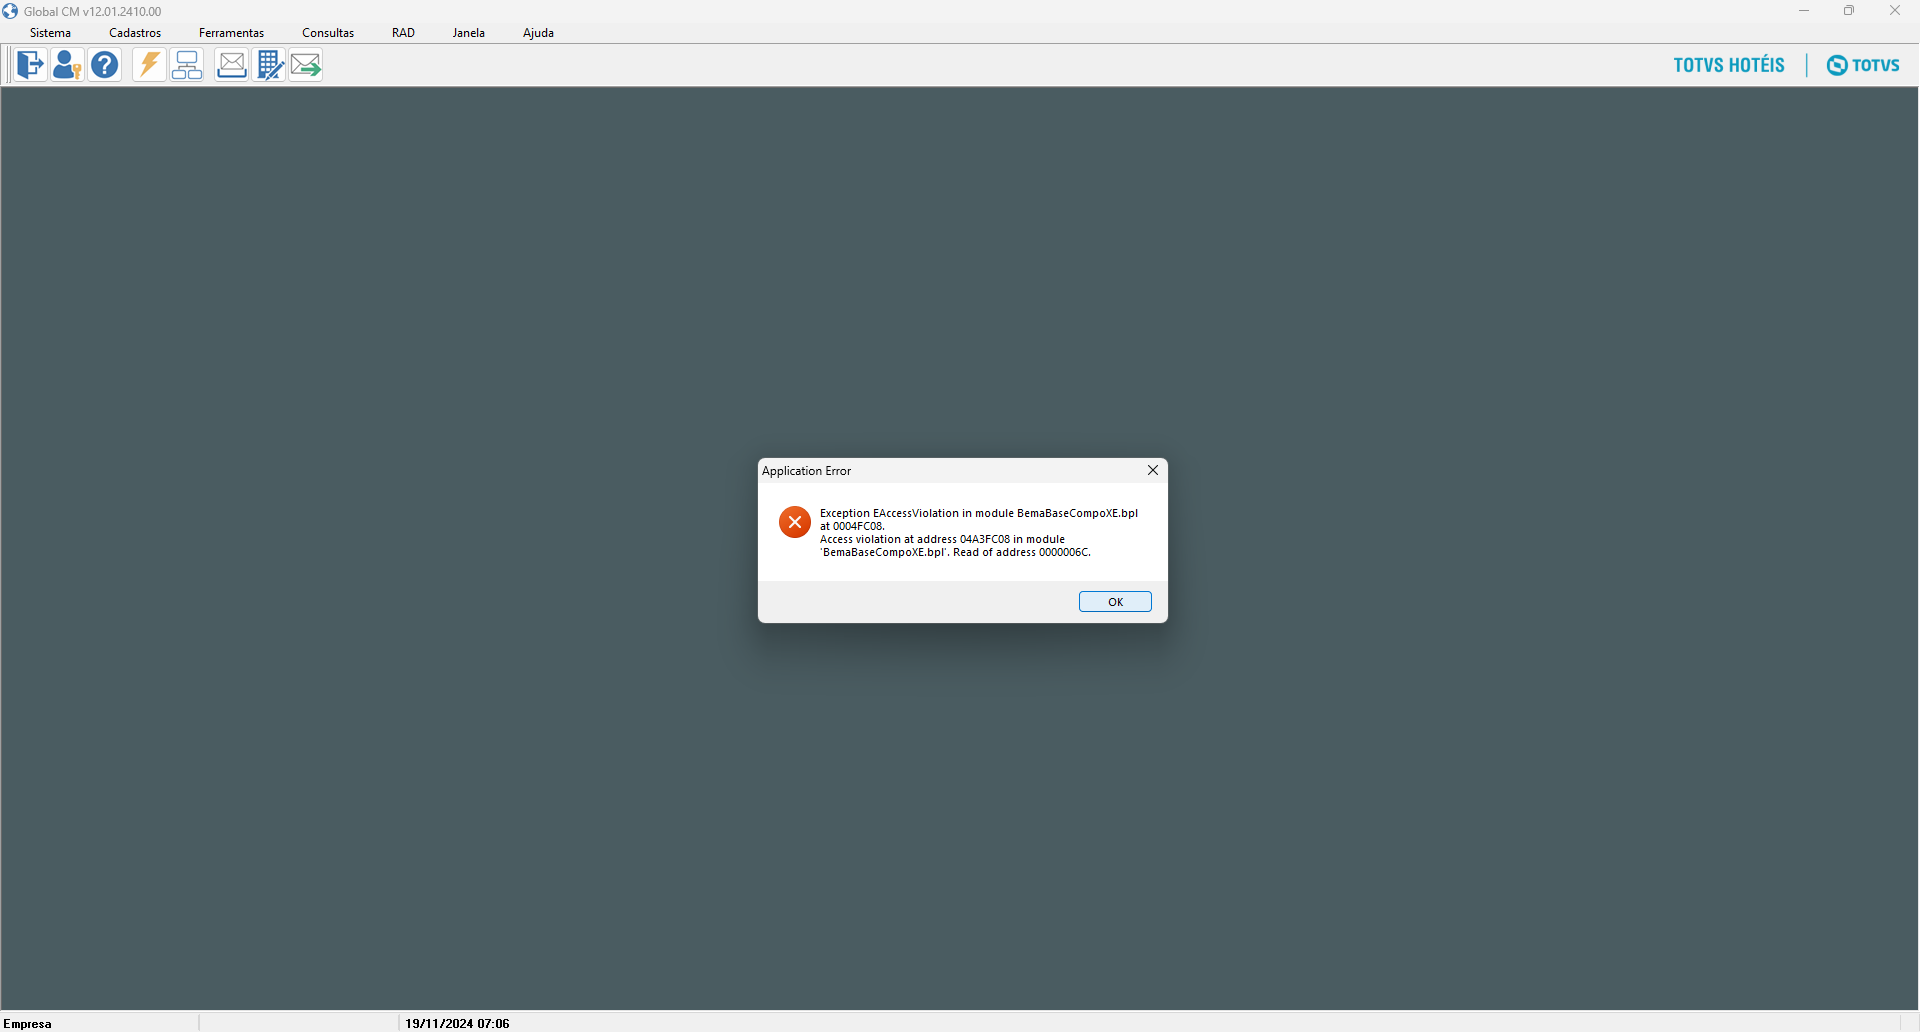This screenshot has height=1032, width=1920.
Task: Click the date 19/11/2024 07:06 in status bar
Action: [457, 1023]
